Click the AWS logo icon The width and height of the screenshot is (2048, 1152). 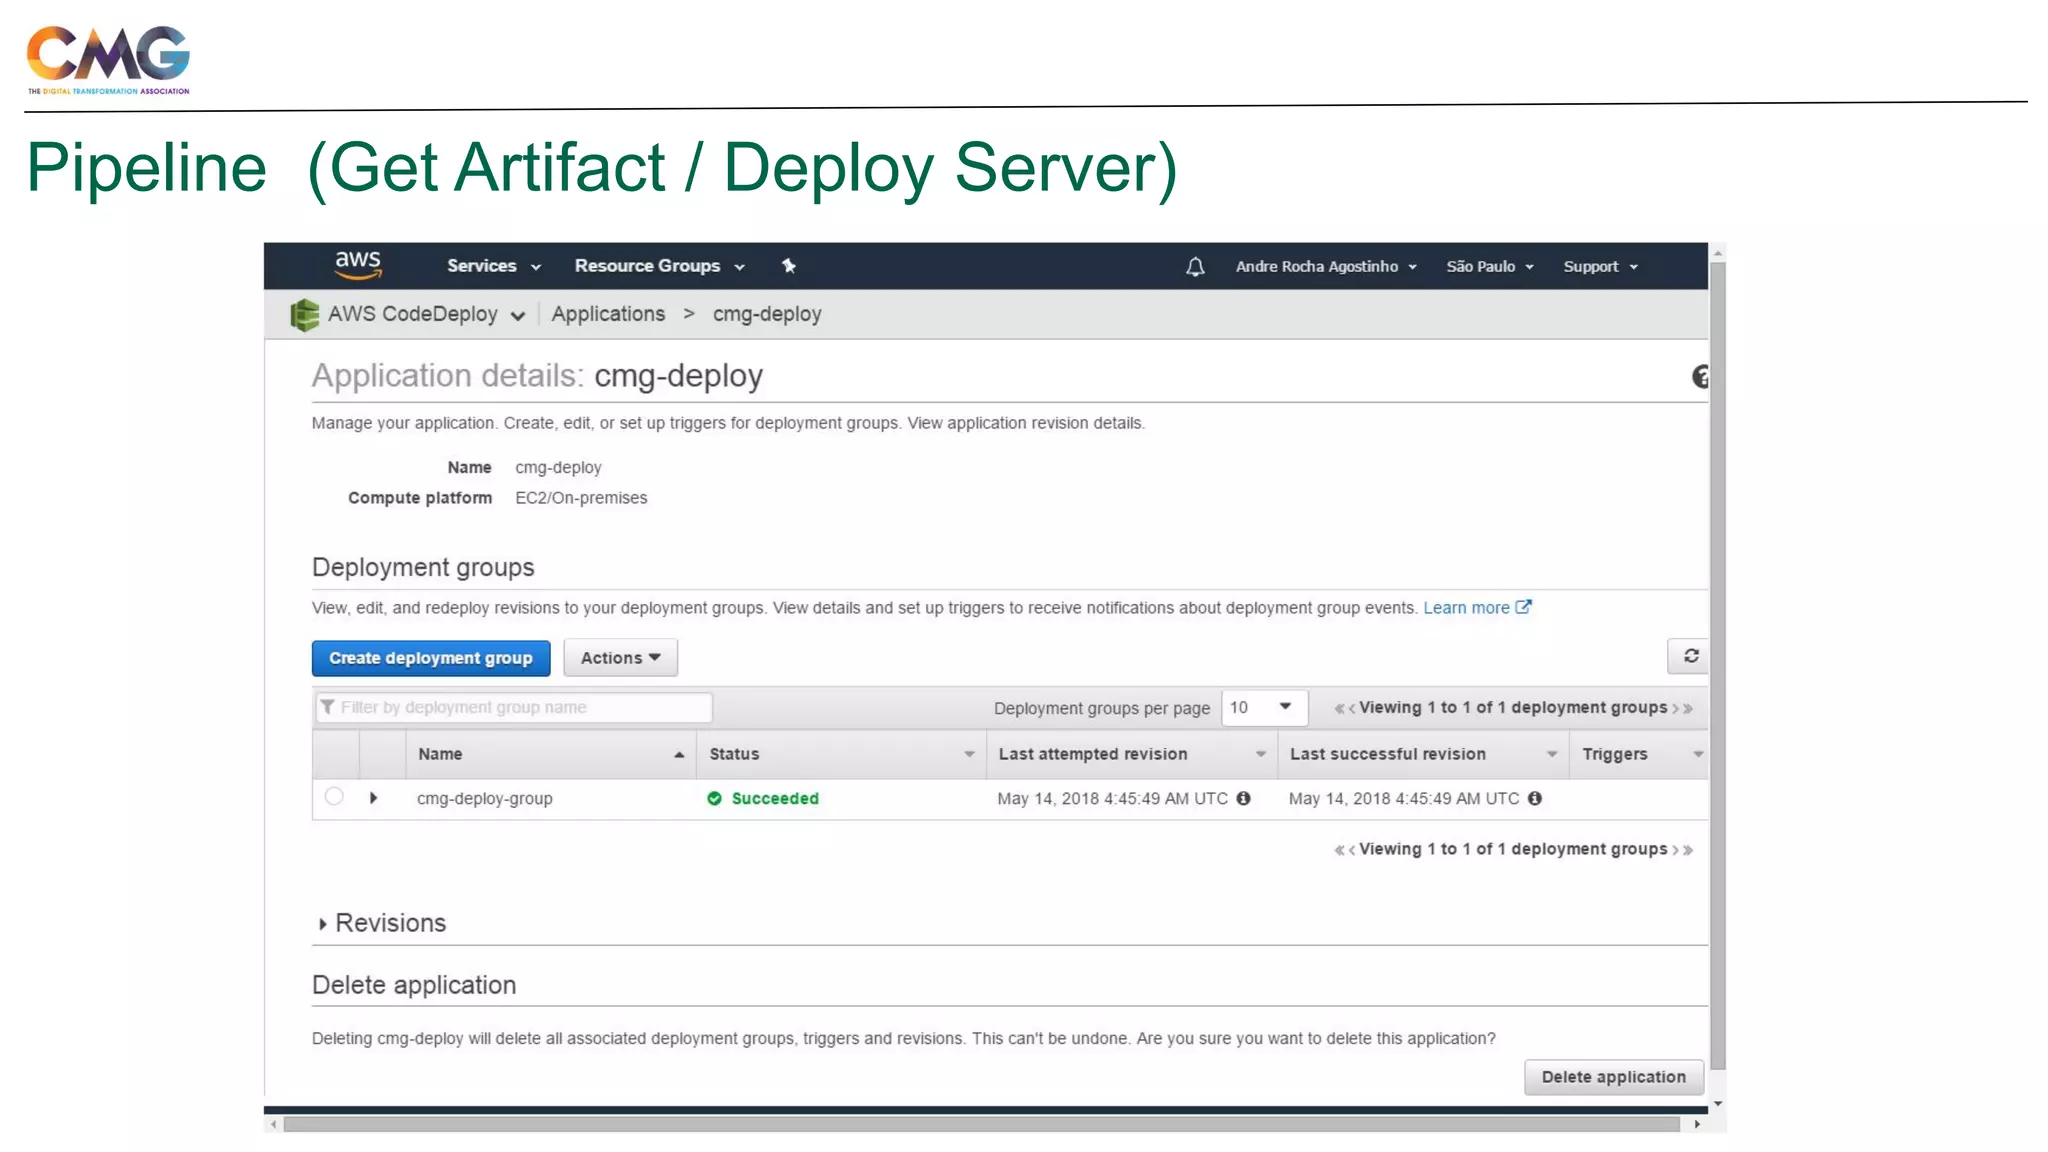357,265
